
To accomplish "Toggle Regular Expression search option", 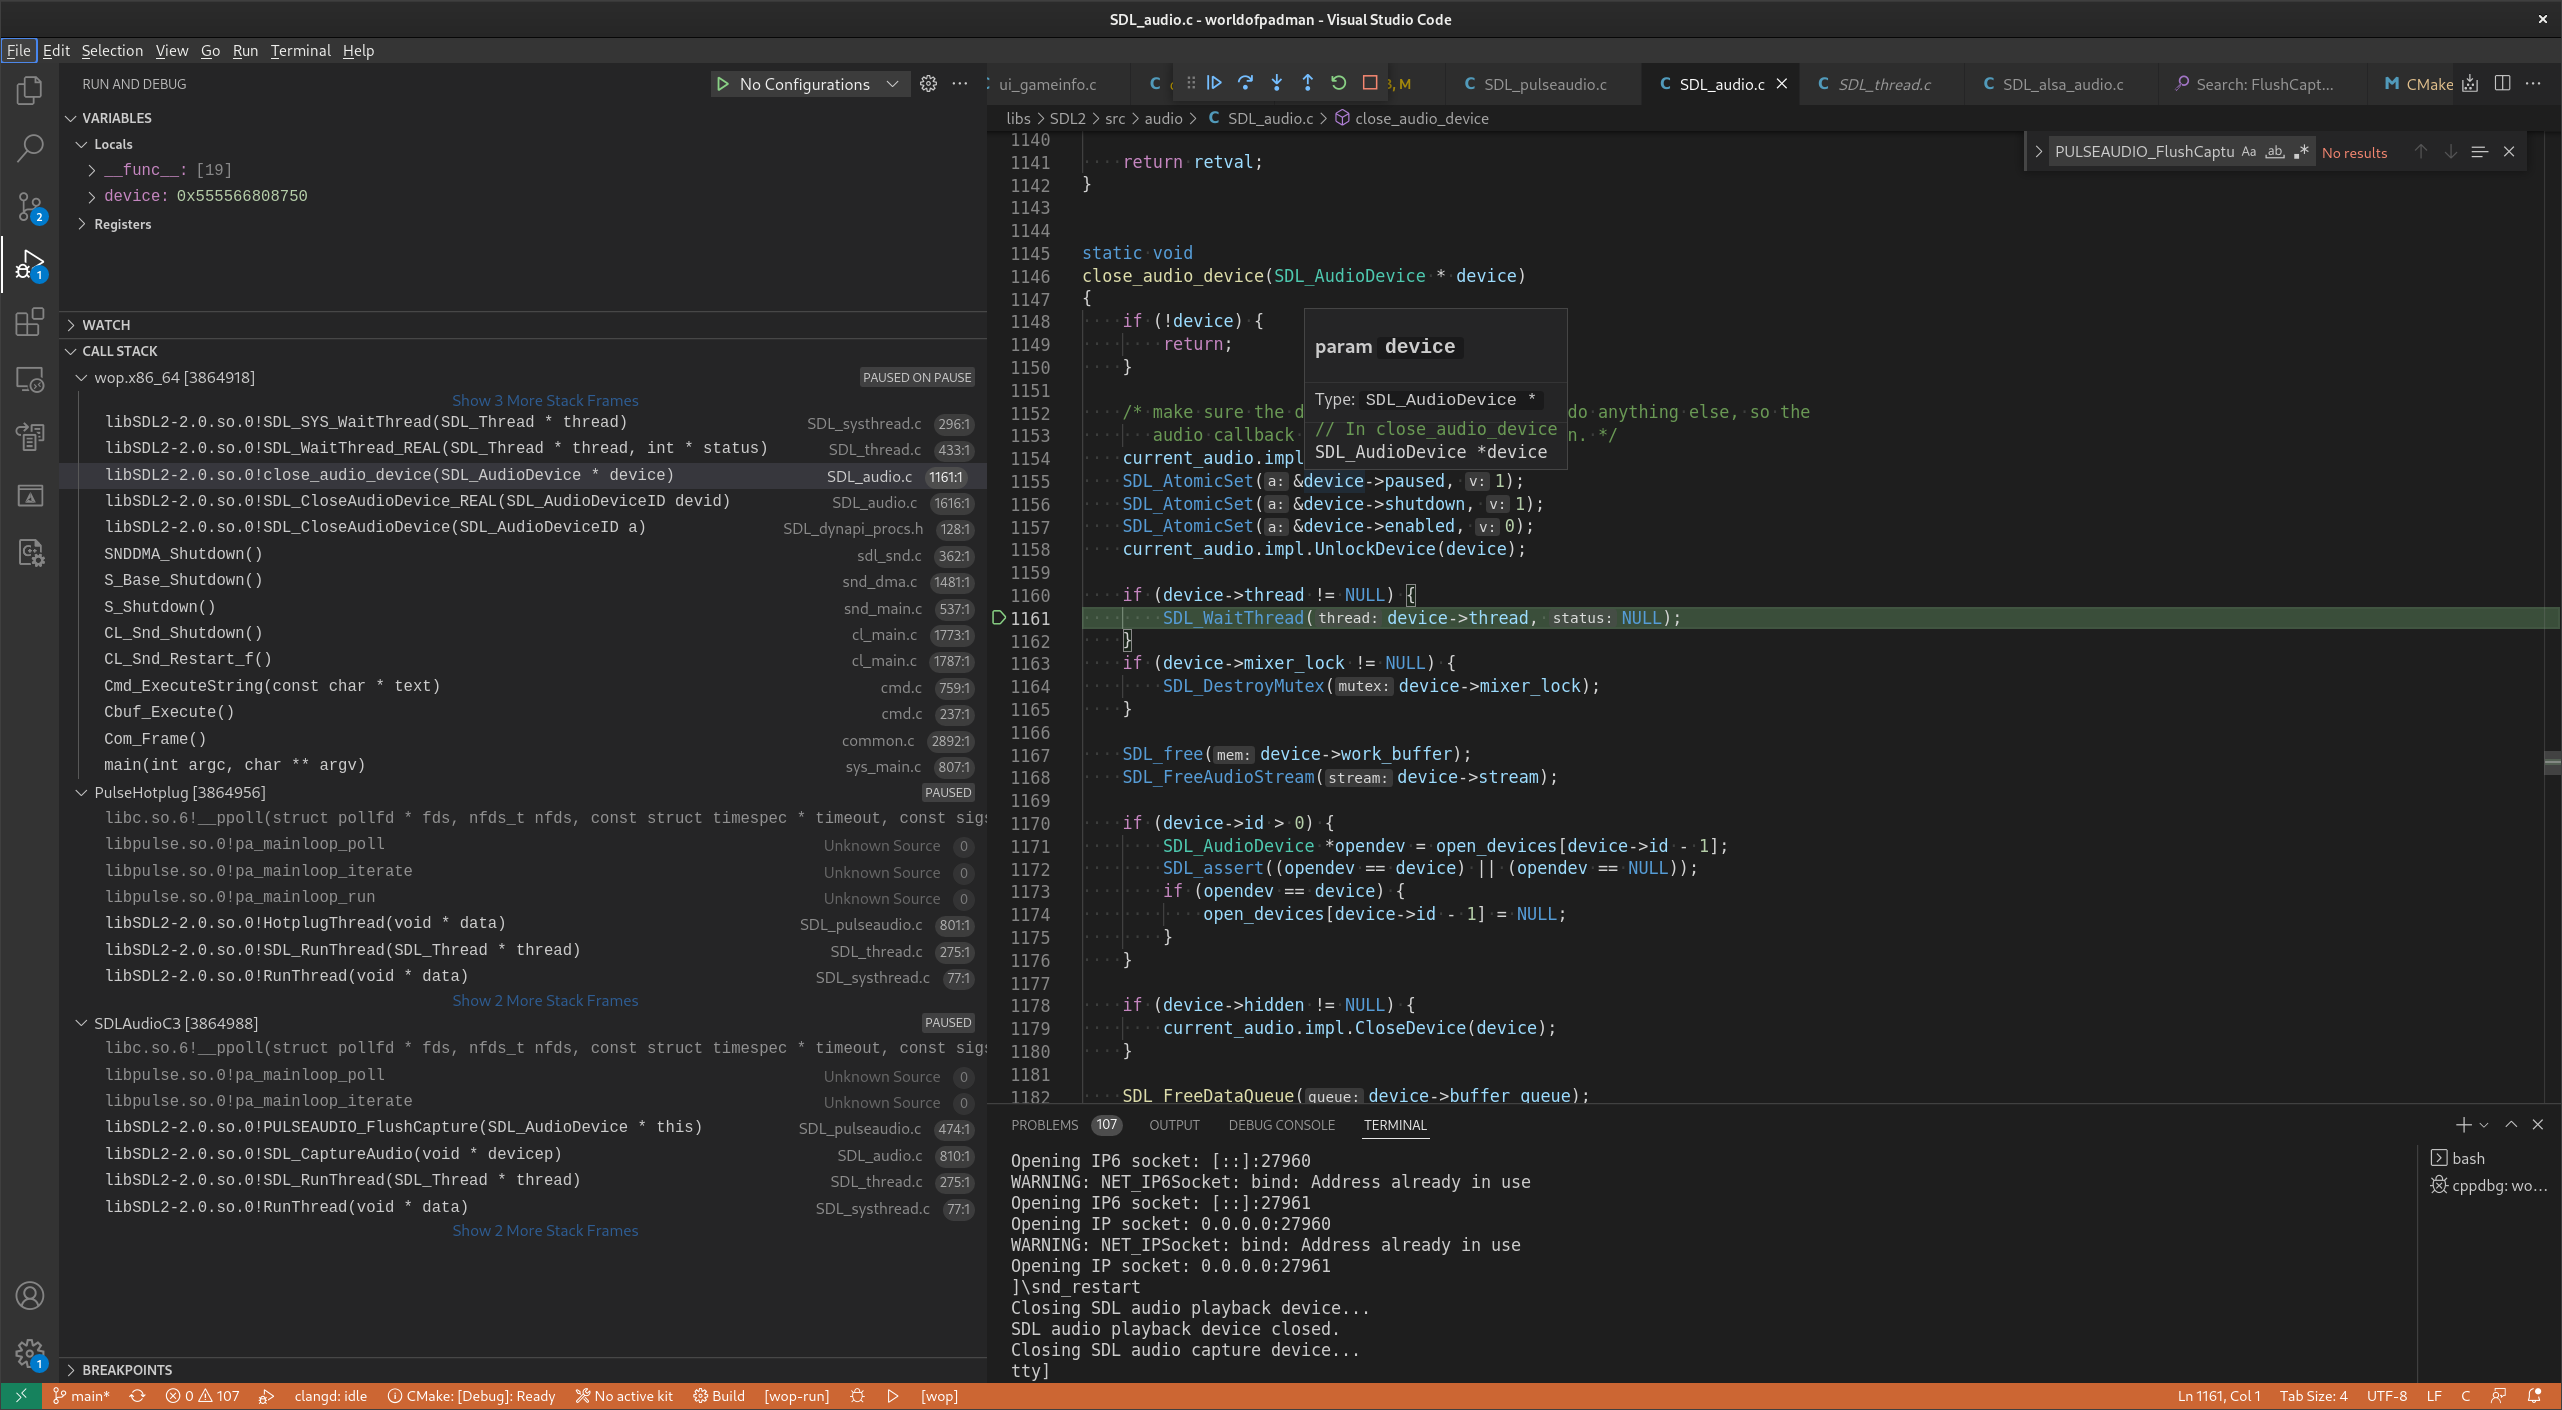I will point(2301,151).
